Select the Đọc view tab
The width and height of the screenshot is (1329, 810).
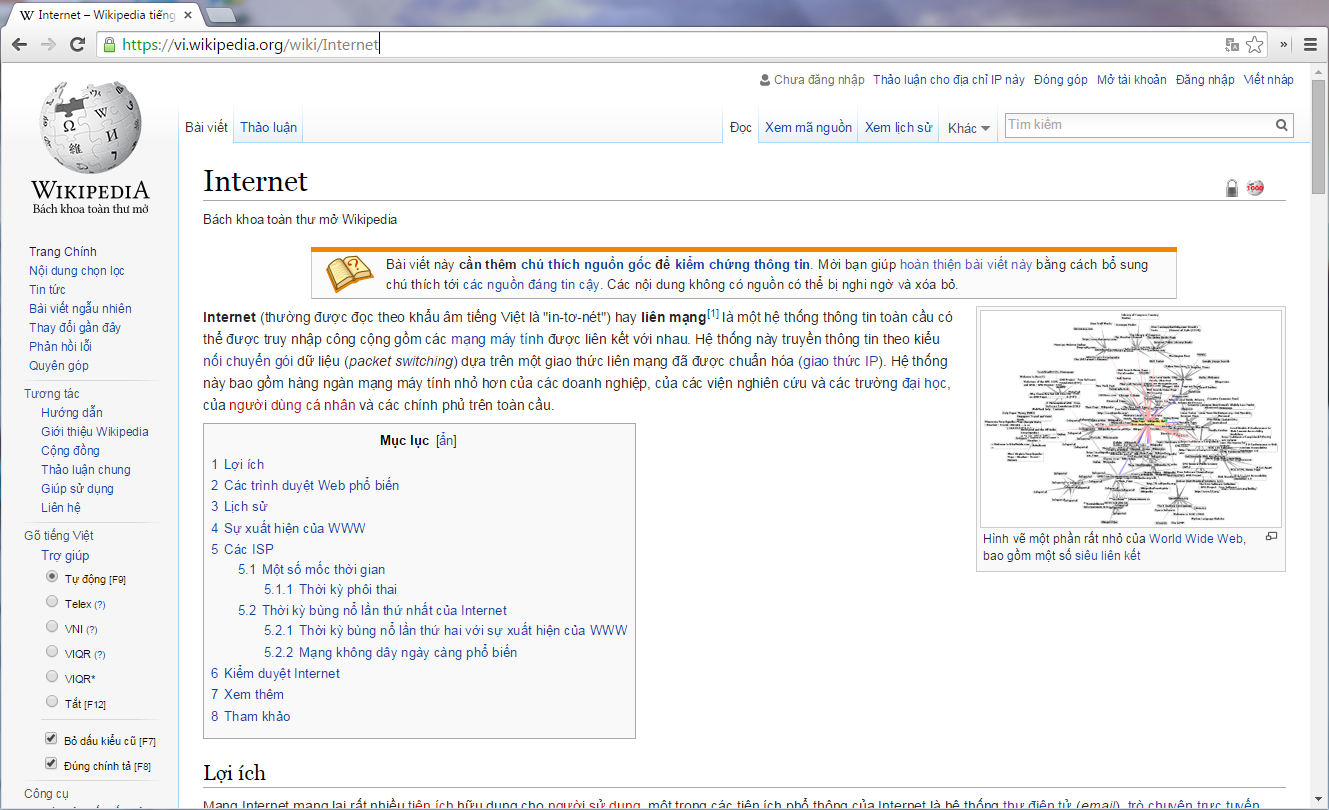click(740, 127)
